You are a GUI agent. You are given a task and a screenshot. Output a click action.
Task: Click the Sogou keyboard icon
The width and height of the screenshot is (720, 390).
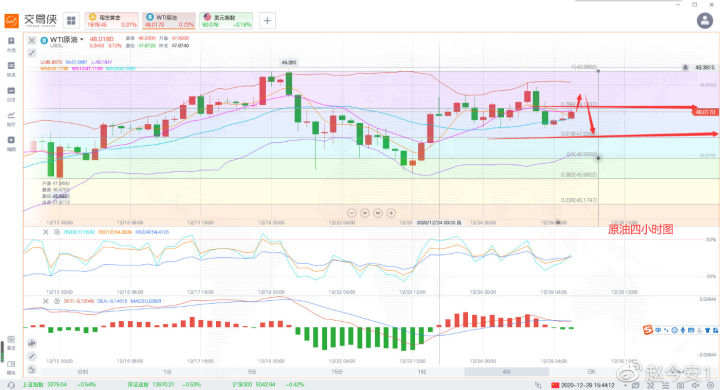pyautogui.click(x=691, y=330)
